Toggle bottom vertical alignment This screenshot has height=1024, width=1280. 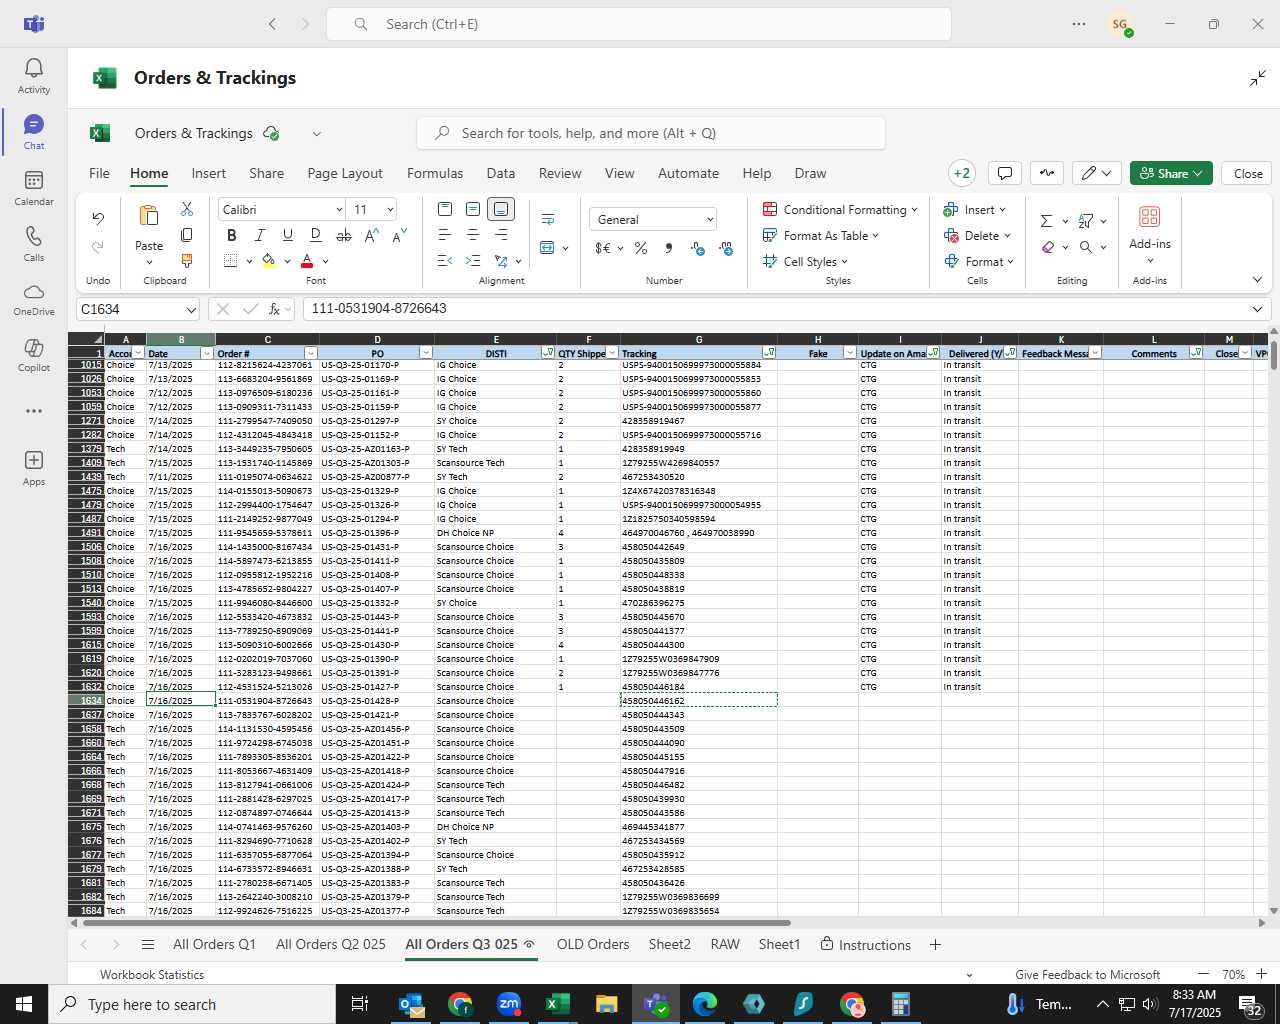[x=501, y=209]
